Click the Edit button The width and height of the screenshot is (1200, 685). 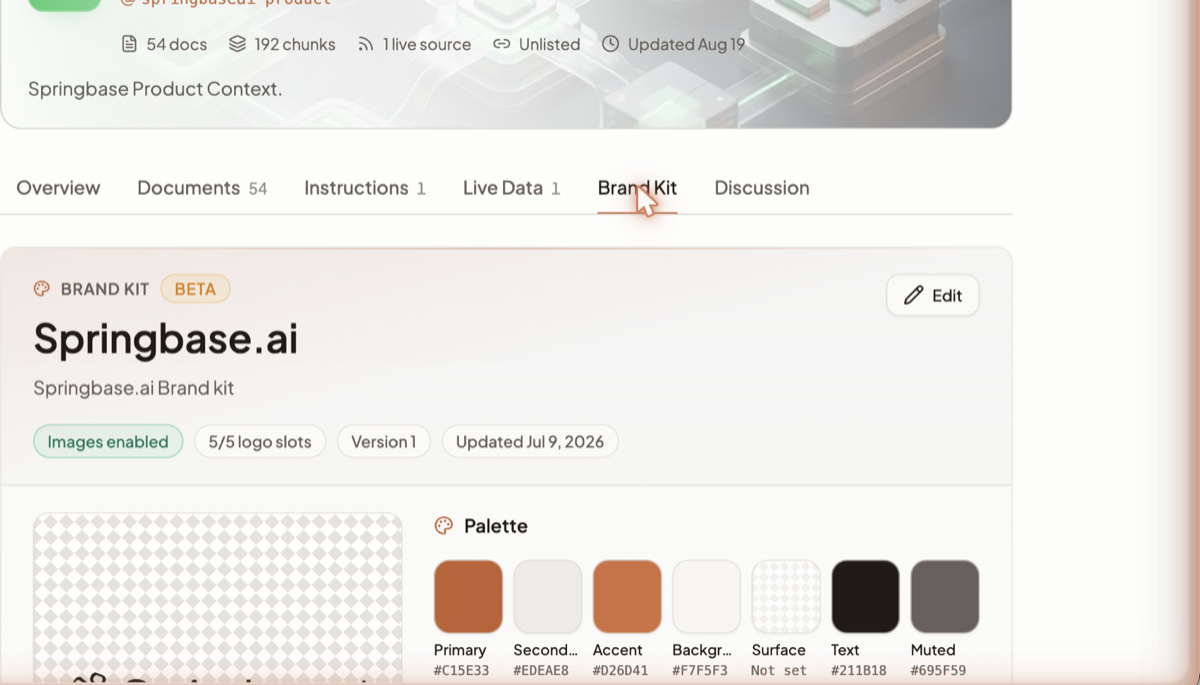pyautogui.click(x=933, y=295)
